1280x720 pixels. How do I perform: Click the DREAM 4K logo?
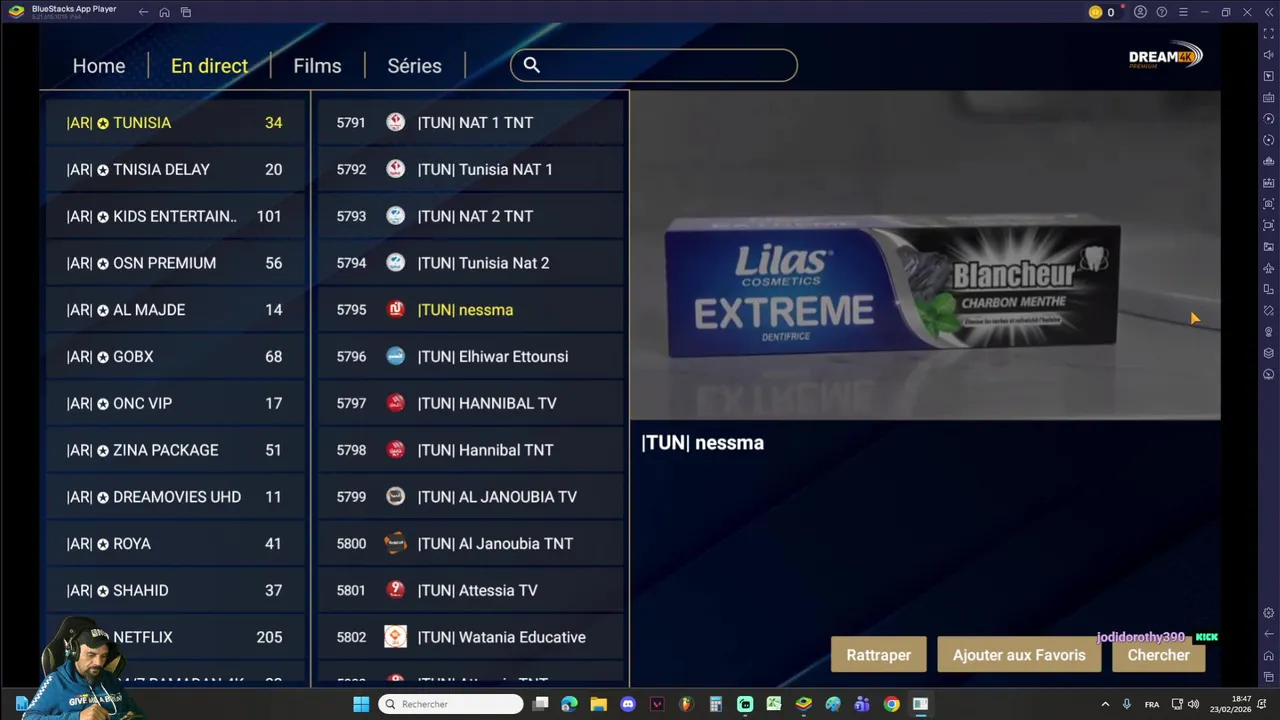(1165, 57)
